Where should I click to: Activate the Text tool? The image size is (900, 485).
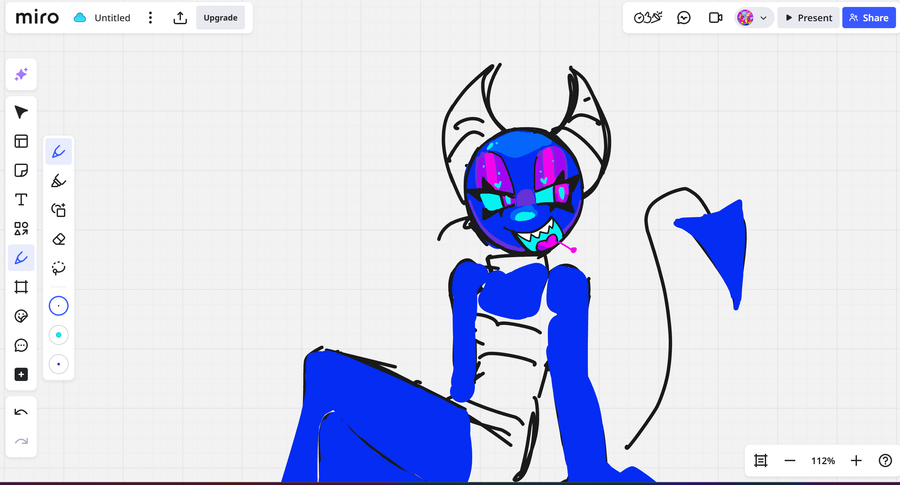[x=21, y=200]
